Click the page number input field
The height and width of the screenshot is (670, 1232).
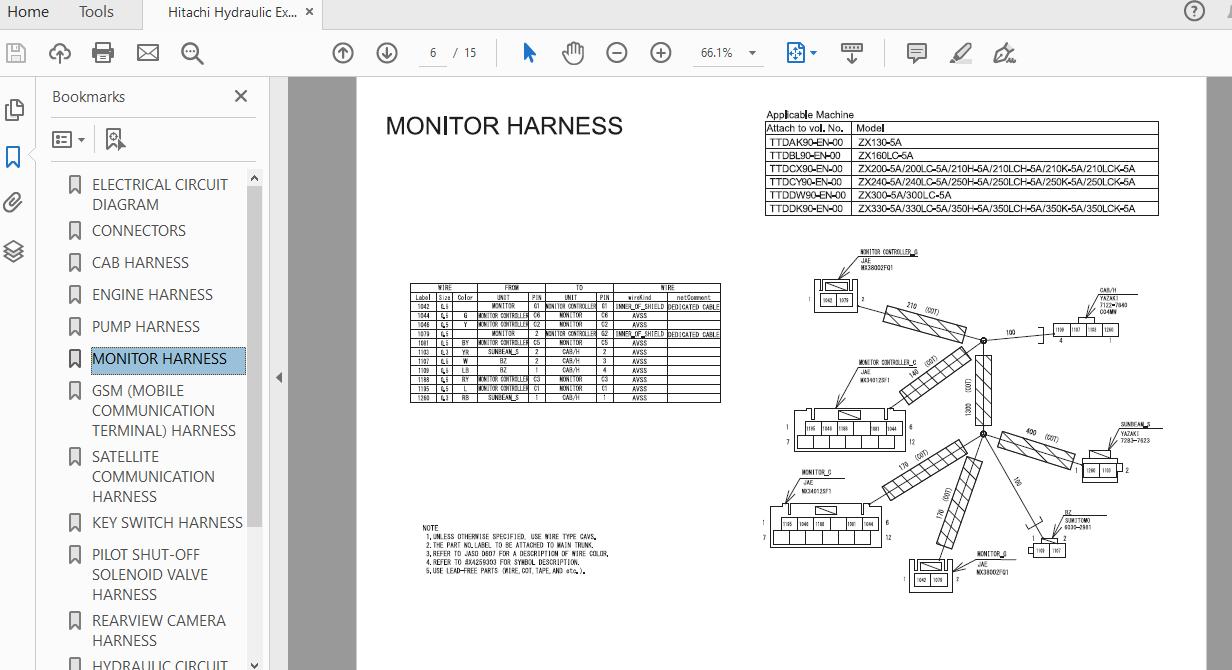tap(432, 53)
